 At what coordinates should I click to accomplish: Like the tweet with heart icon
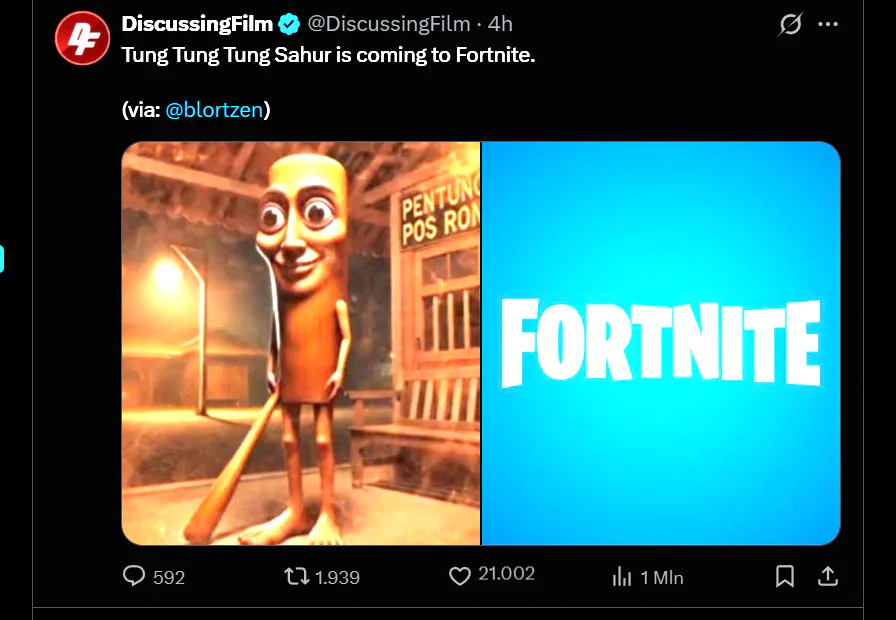click(459, 576)
